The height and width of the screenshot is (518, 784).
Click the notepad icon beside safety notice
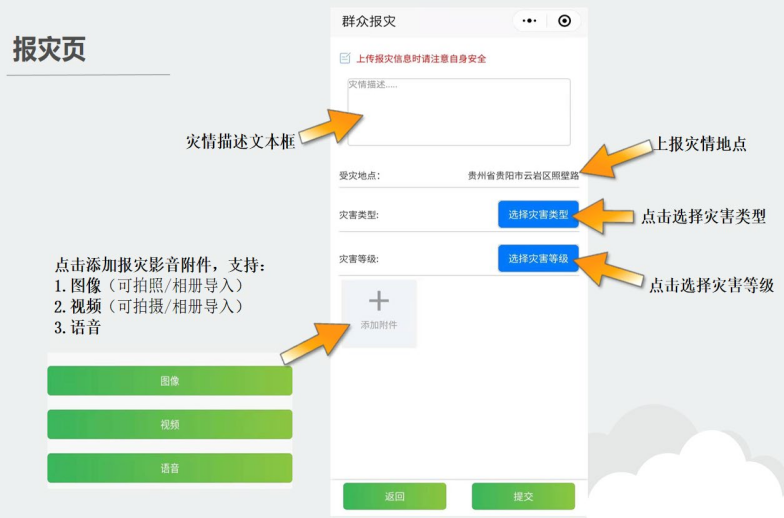(345, 58)
